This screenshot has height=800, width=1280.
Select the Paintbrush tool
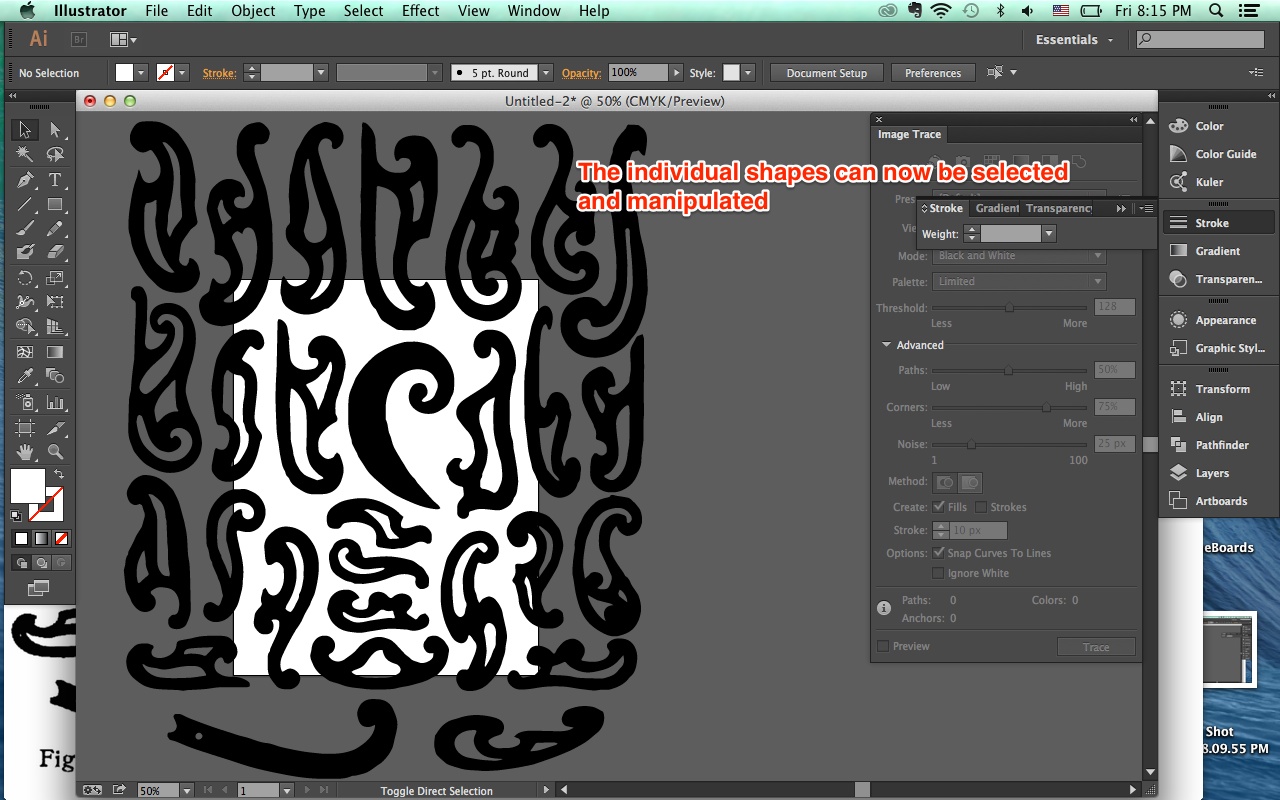click(25, 229)
